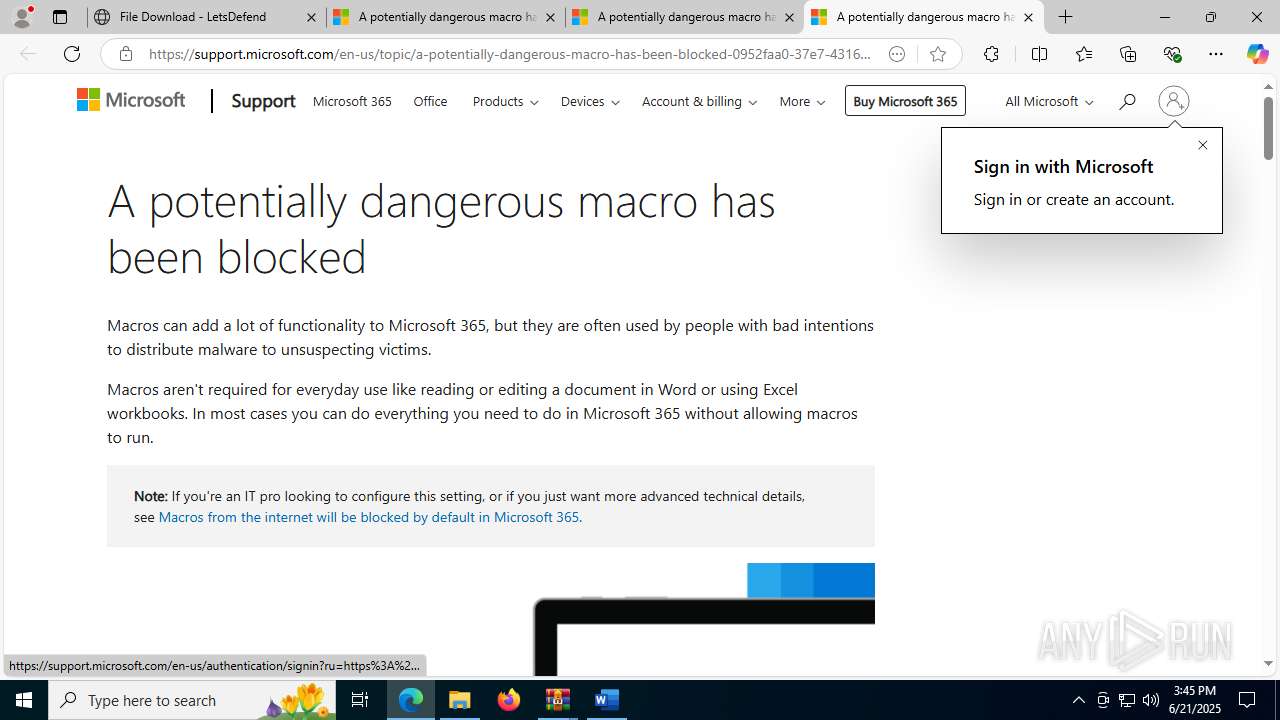The height and width of the screenshot is (720, 1280).
Task: Dismiss the Sign in with Microsoft popup
Action: click(1203, 145)
